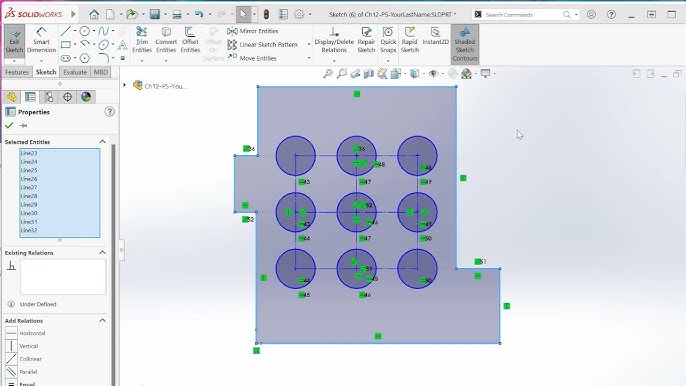
Task: Switch to the Features tab
Action: click(17, 72)
